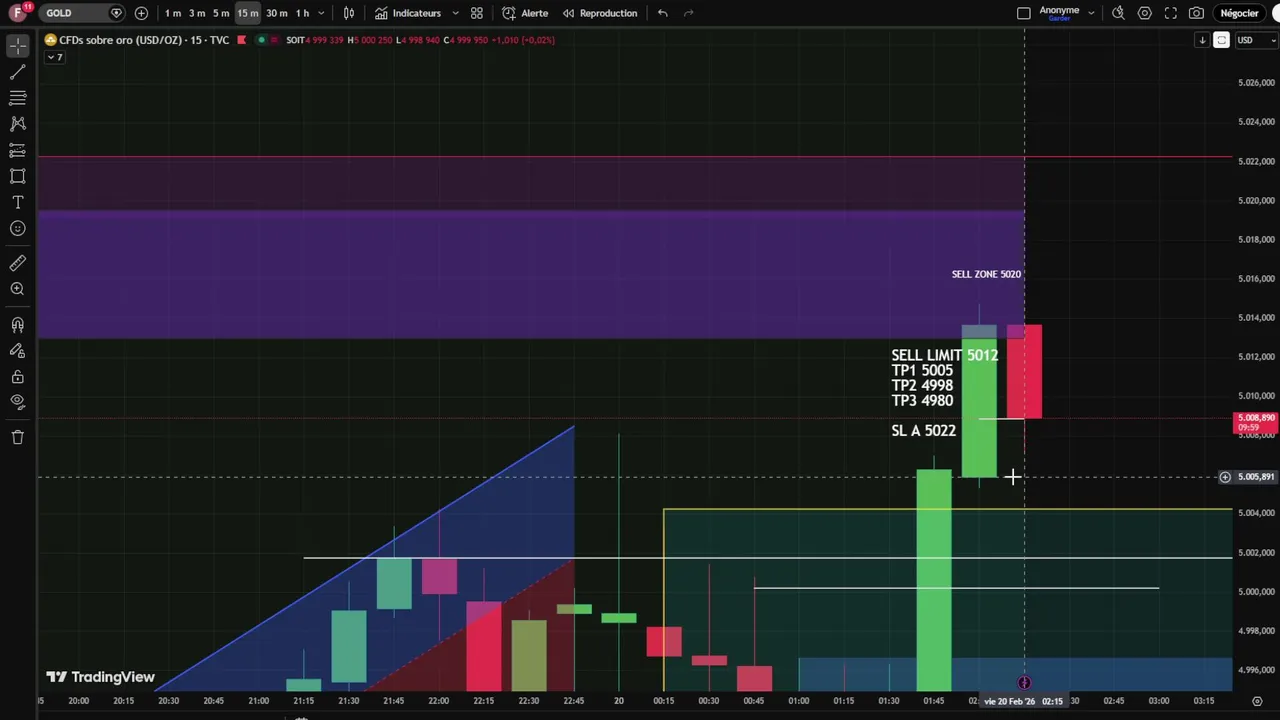This screenshot has height=720, width=1280.
Task: Click the Anonyme layout name
Action: pyautogui.click(x=1059, y=12)
